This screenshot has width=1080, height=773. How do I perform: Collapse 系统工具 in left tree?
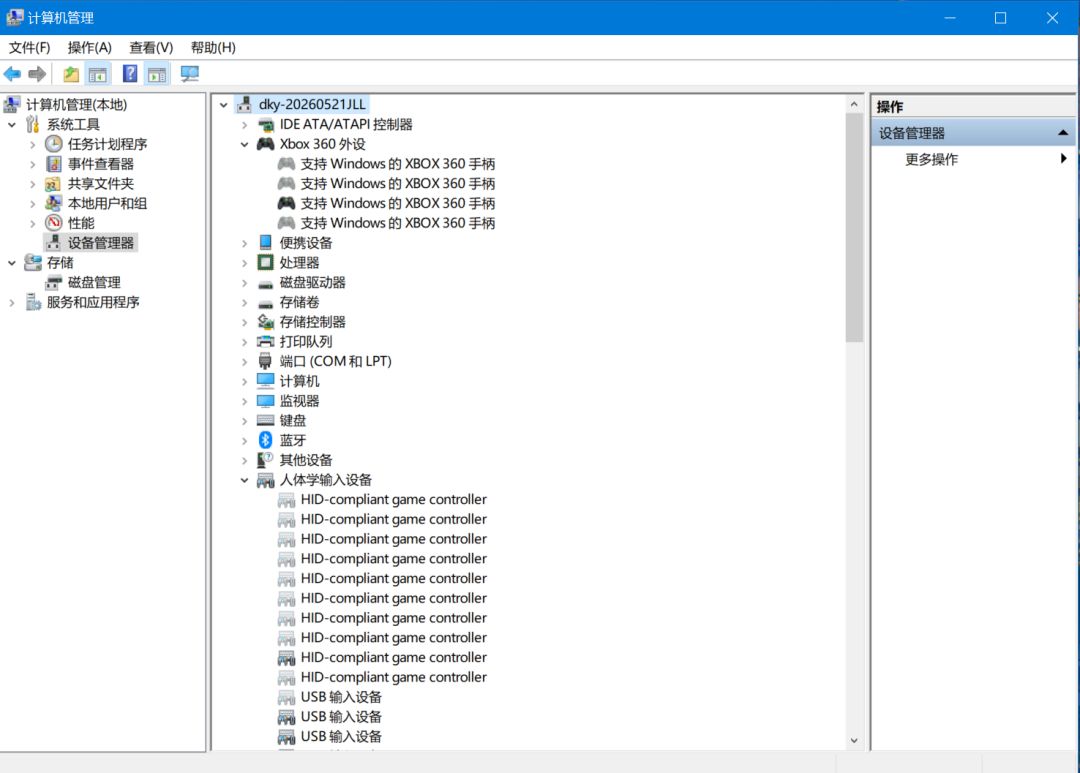[12, 125]
